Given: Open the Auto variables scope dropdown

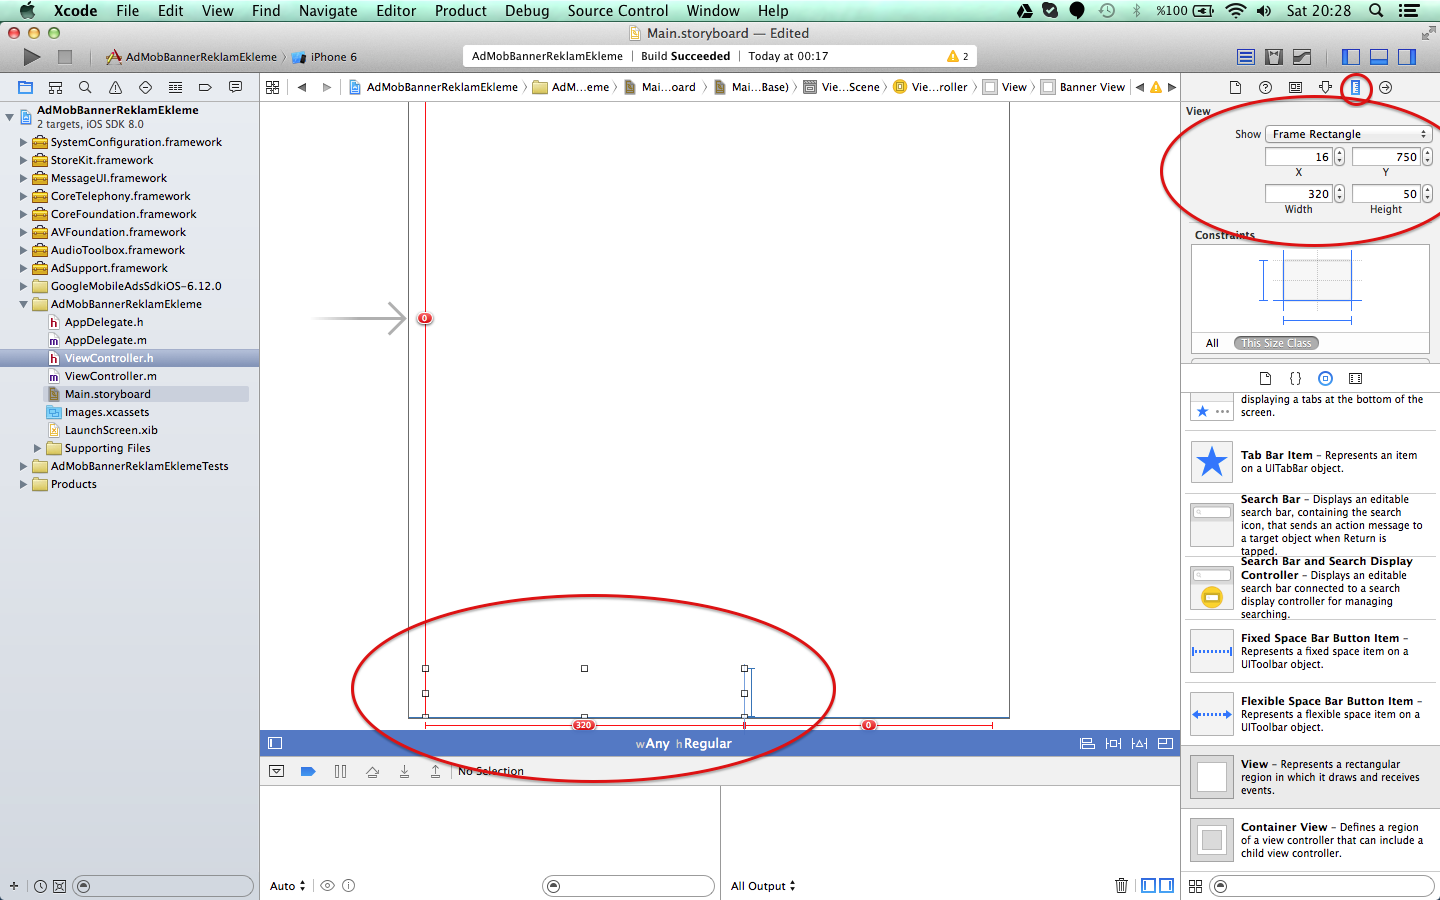Looking at the screenshot, I should [288, 886].
